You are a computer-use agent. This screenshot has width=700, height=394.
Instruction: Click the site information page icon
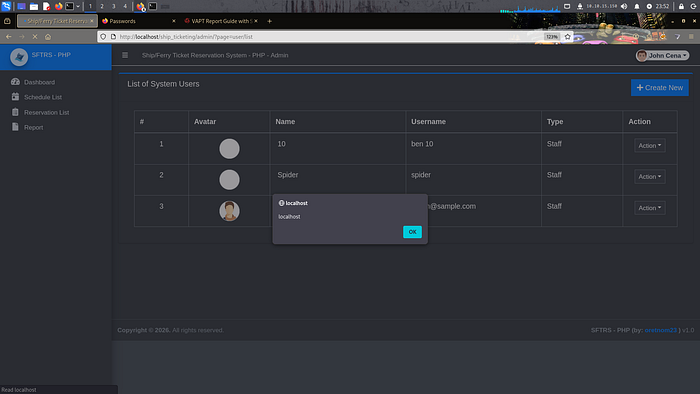[113, 37]
